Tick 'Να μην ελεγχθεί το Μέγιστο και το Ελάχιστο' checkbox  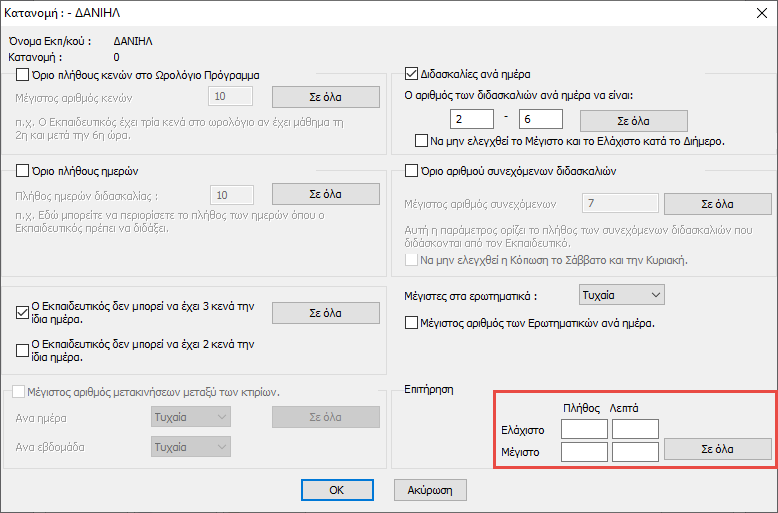tap(421, 141)
